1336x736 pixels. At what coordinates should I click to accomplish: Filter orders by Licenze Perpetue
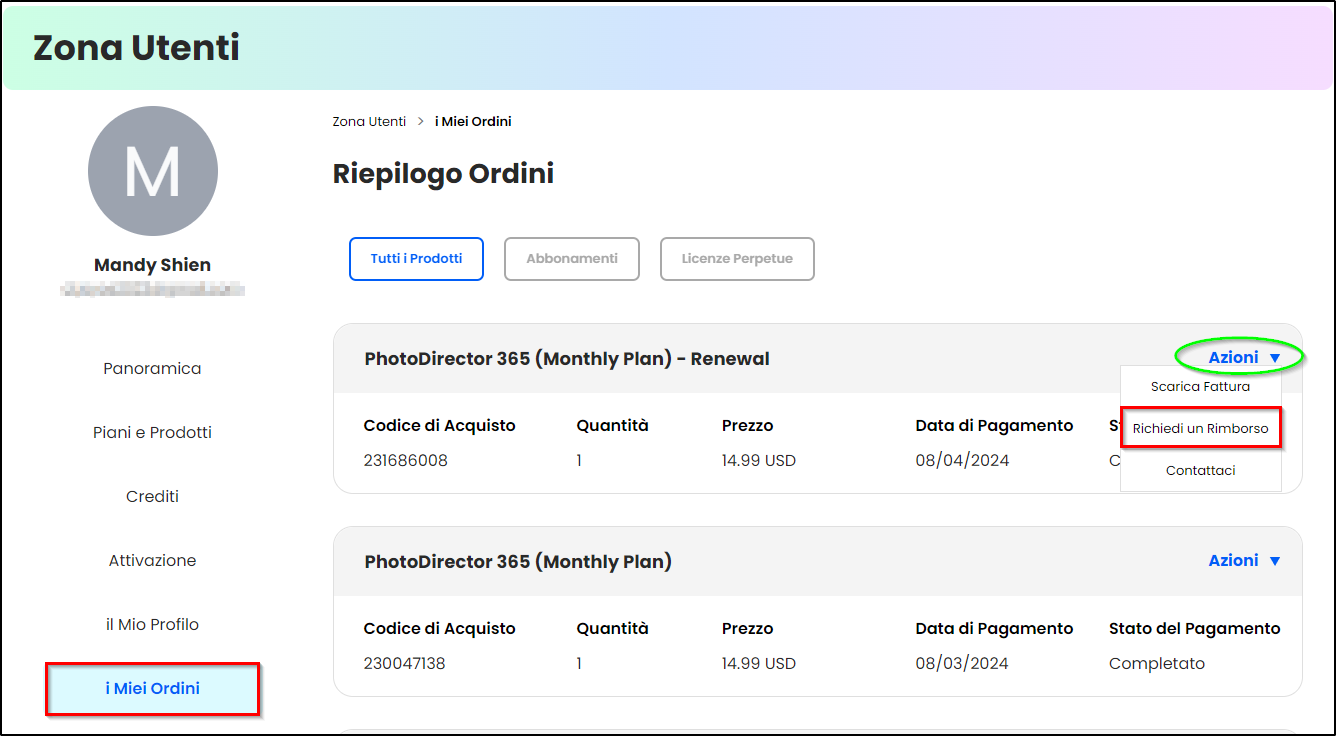click(737, 258)
